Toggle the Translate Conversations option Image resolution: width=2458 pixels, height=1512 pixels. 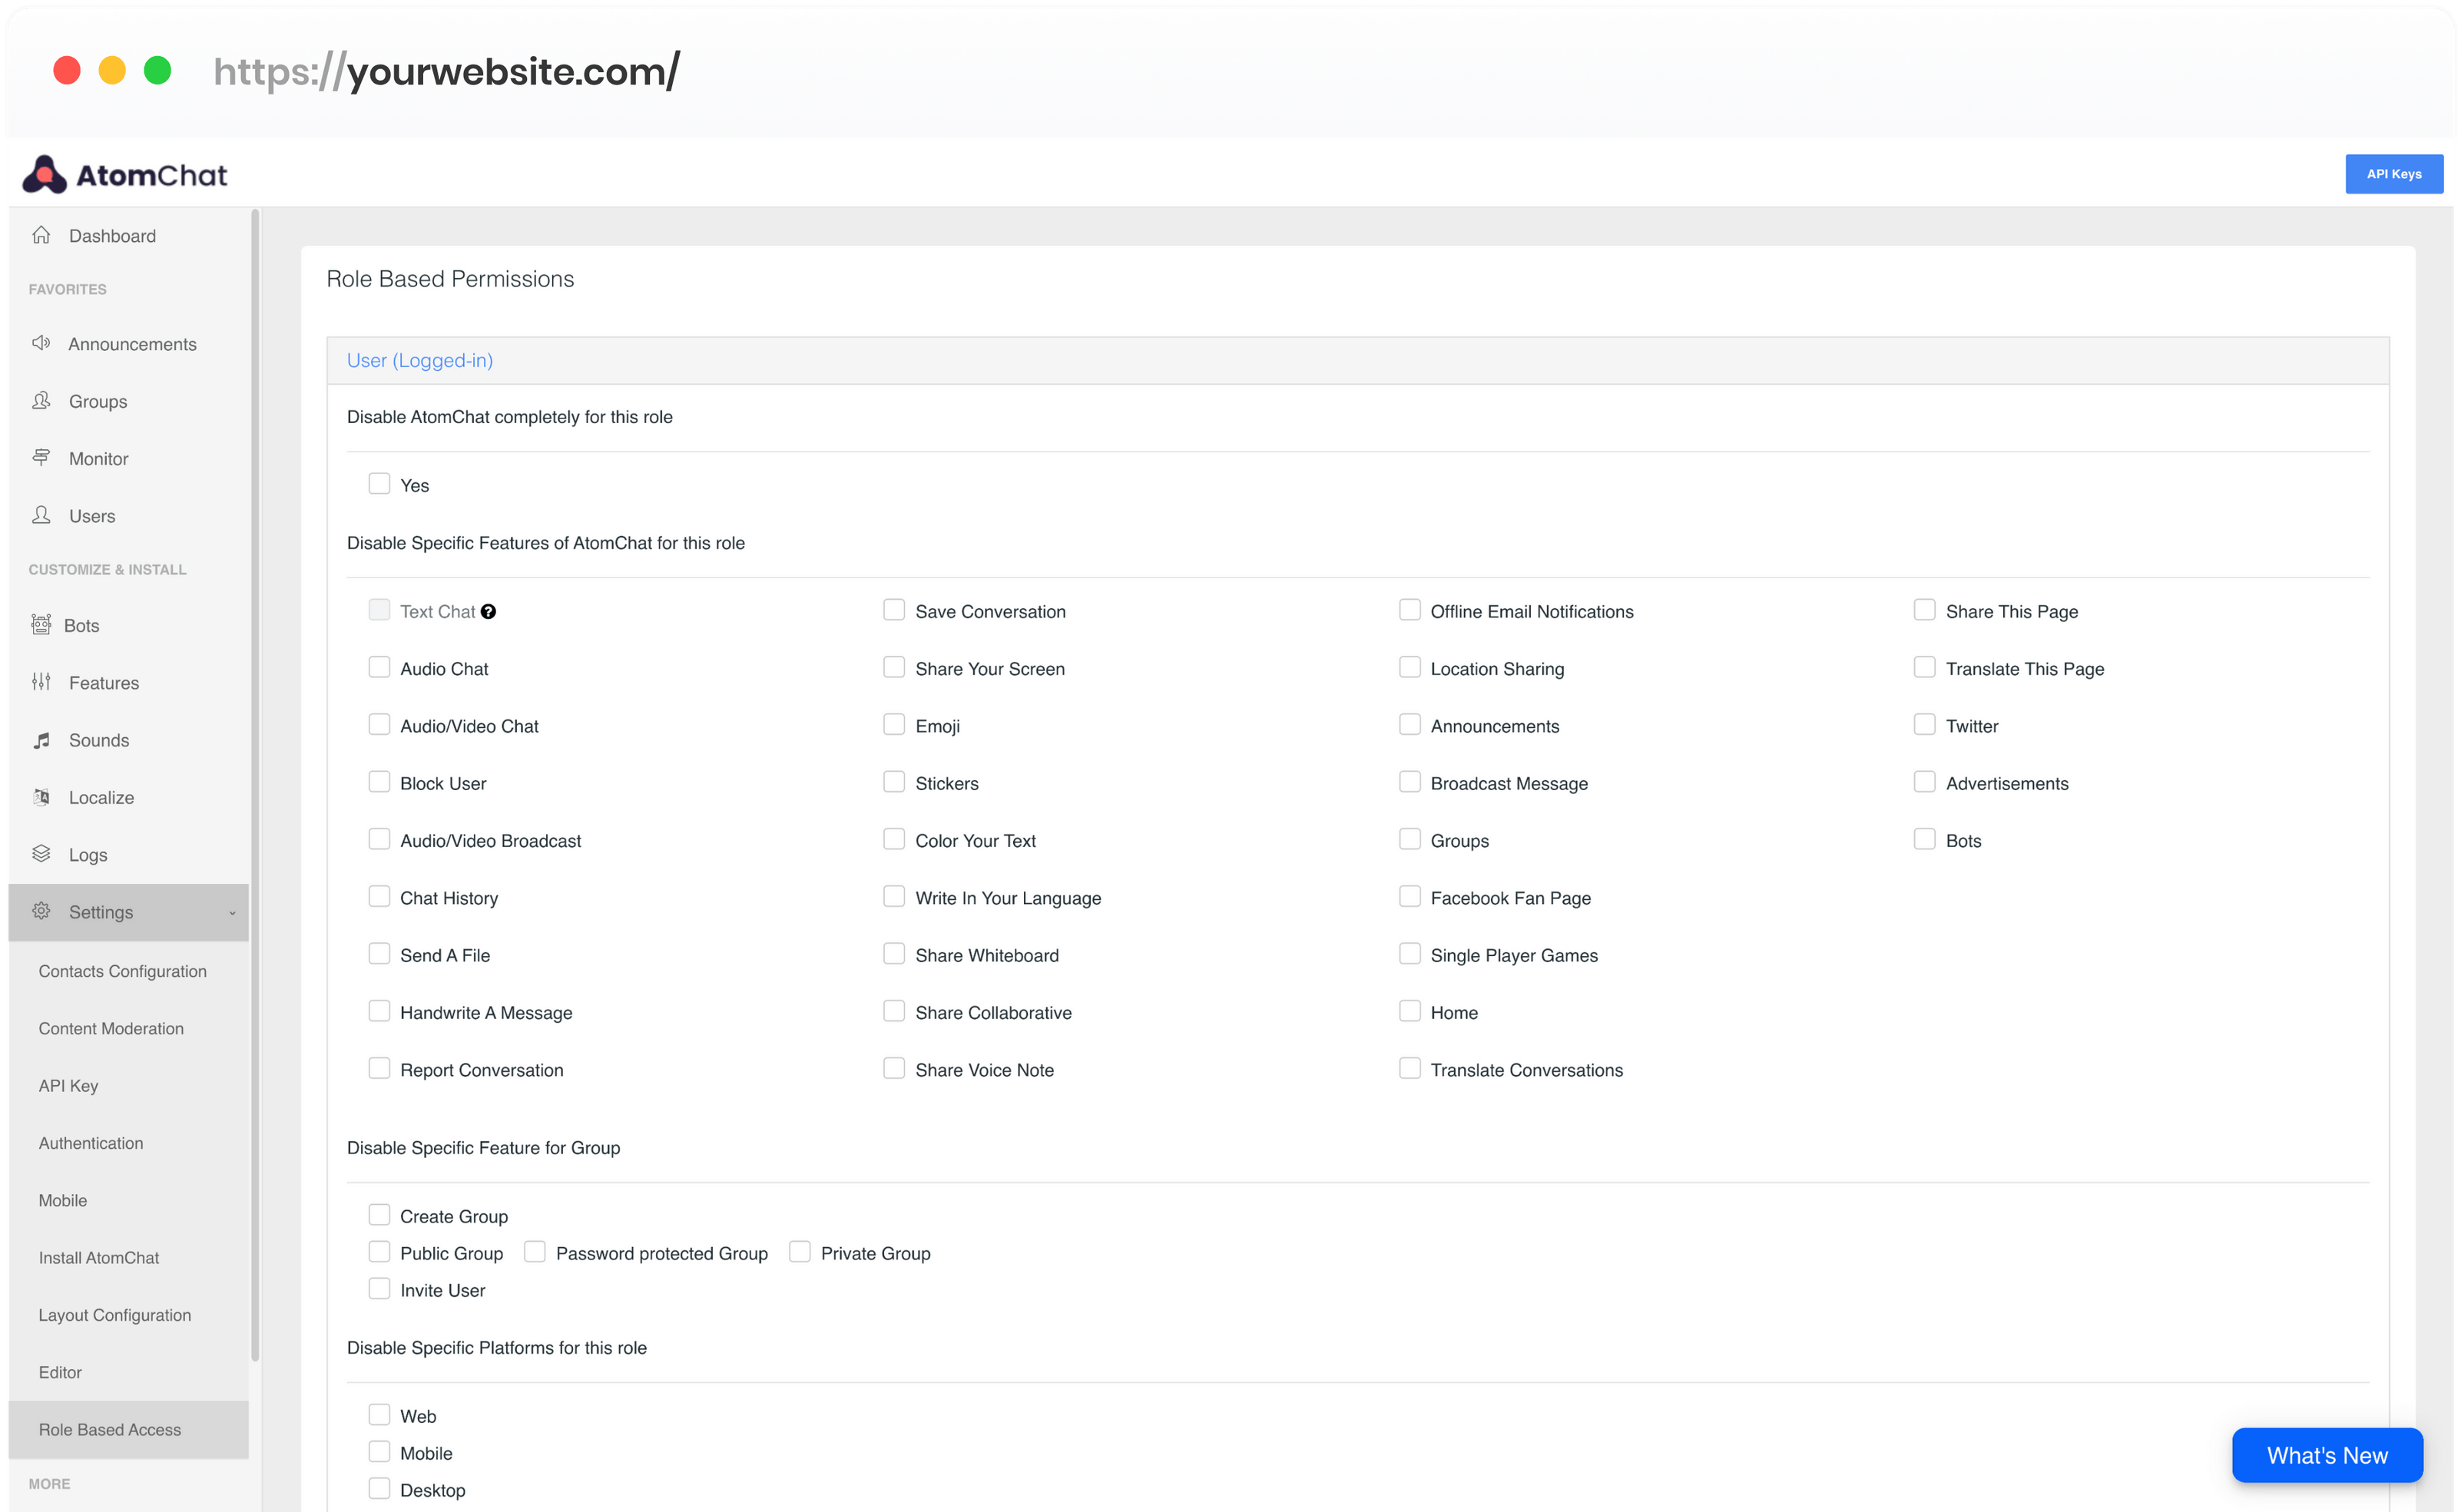click(1410, 1068)
